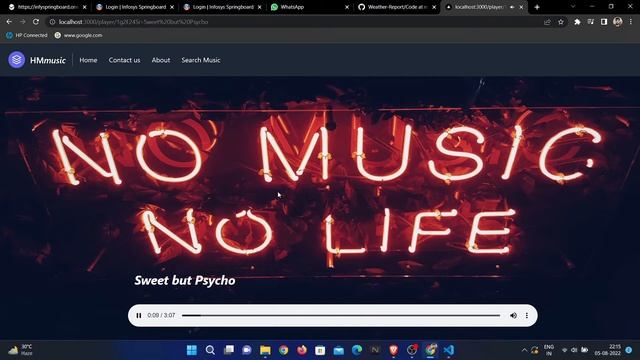Open Microsoft Edge from taskbar

coord(357,350)
